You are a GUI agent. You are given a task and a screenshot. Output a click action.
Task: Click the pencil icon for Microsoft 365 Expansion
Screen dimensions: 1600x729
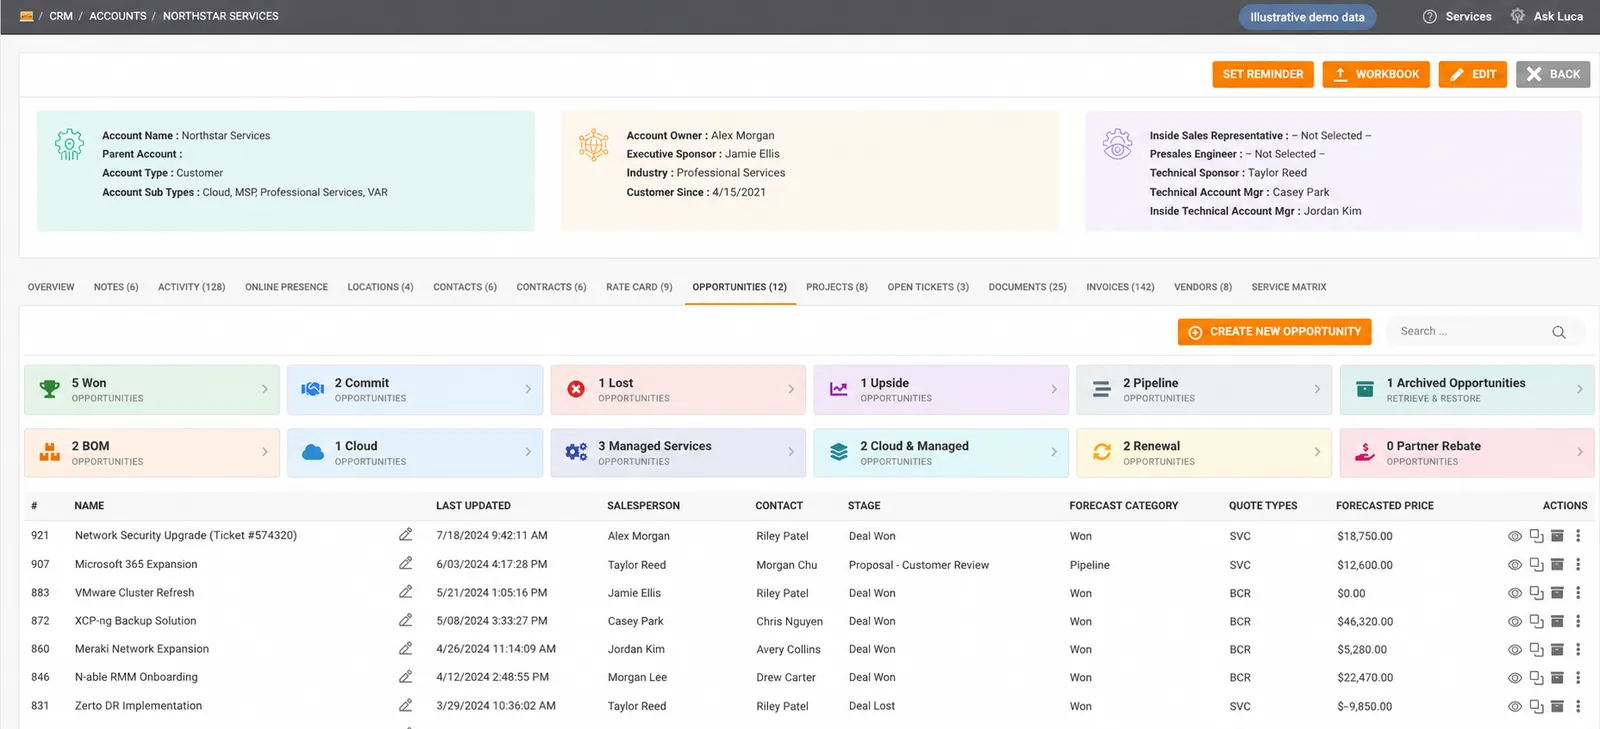pyautogui.click(x=405, y=564)
